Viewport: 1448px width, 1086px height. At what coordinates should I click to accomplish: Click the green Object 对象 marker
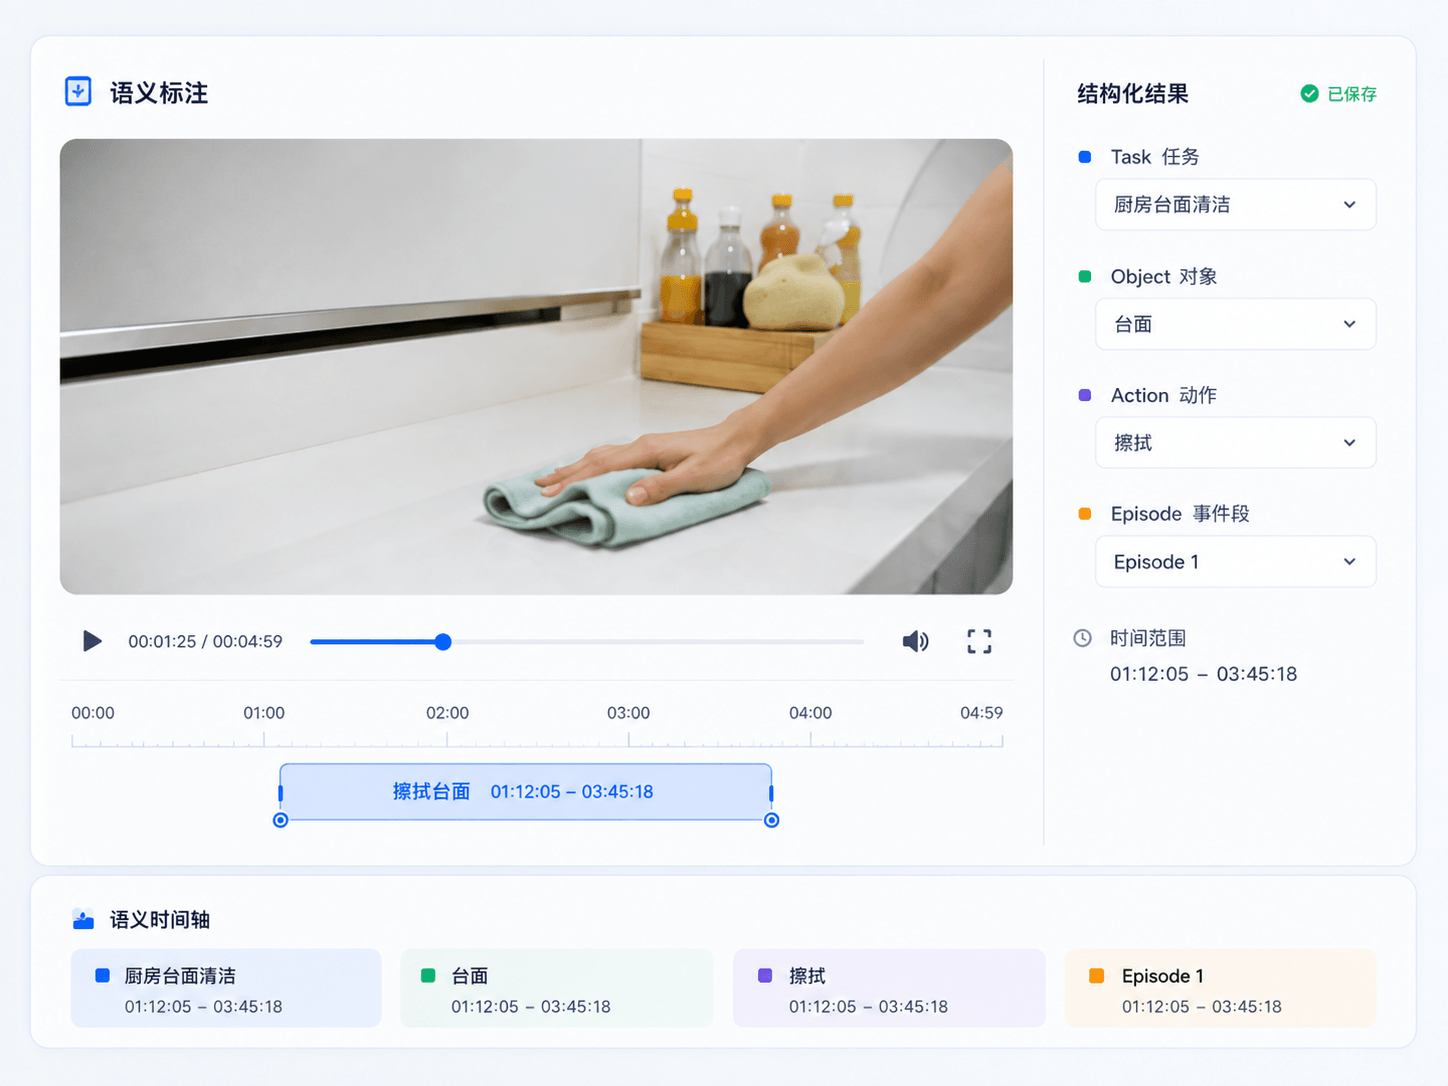(1085, 276)
